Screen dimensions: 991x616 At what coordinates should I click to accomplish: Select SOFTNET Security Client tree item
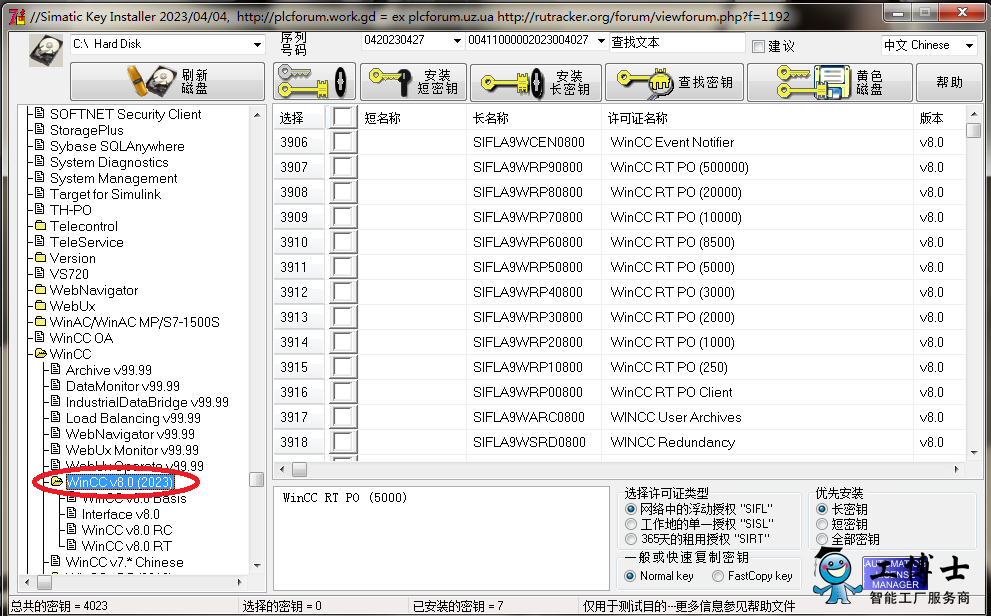pyautogui.click(x=125, y=114)
